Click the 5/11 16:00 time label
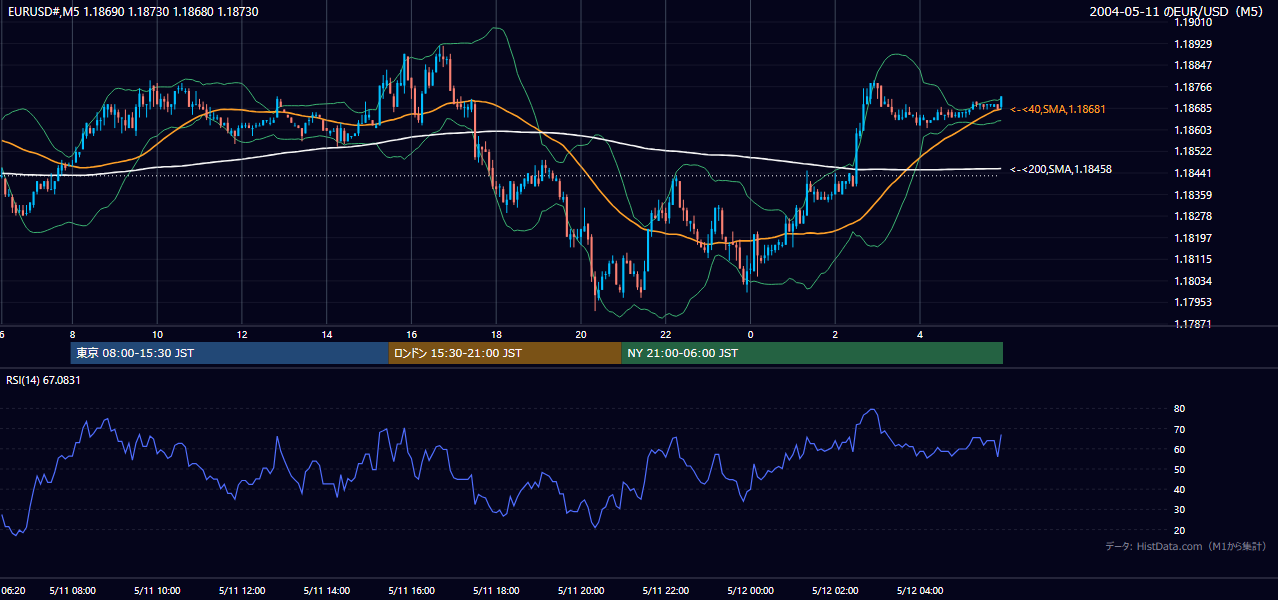The width and height of the screenshot is (1278, 600). 411,591
